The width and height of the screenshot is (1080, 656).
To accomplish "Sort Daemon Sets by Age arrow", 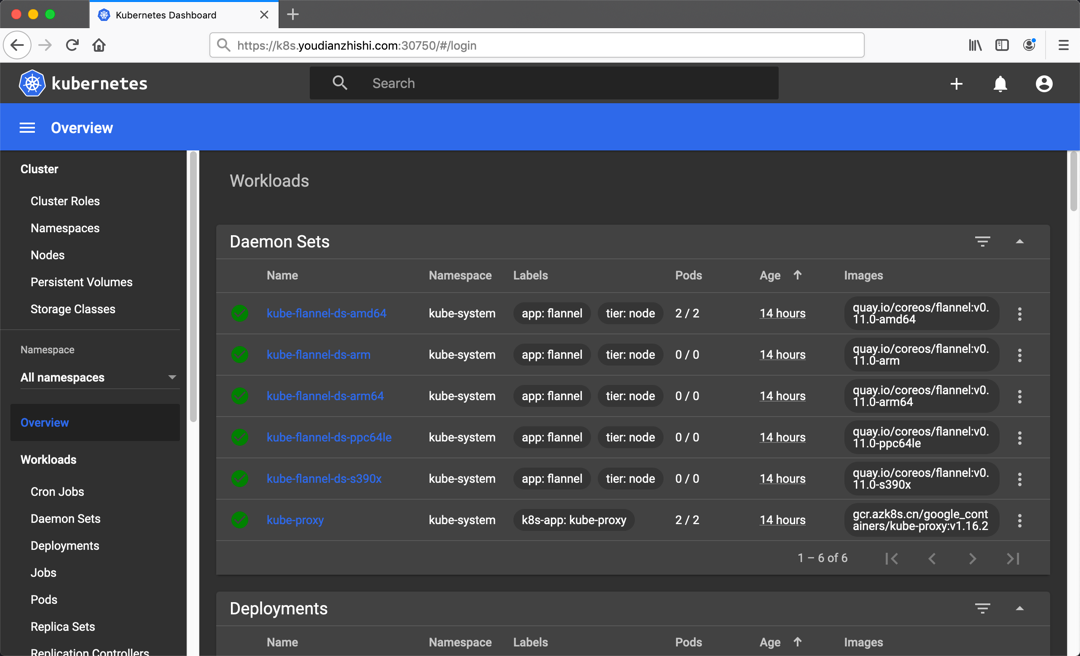I will pyautogui.click(x=798, y=274).
